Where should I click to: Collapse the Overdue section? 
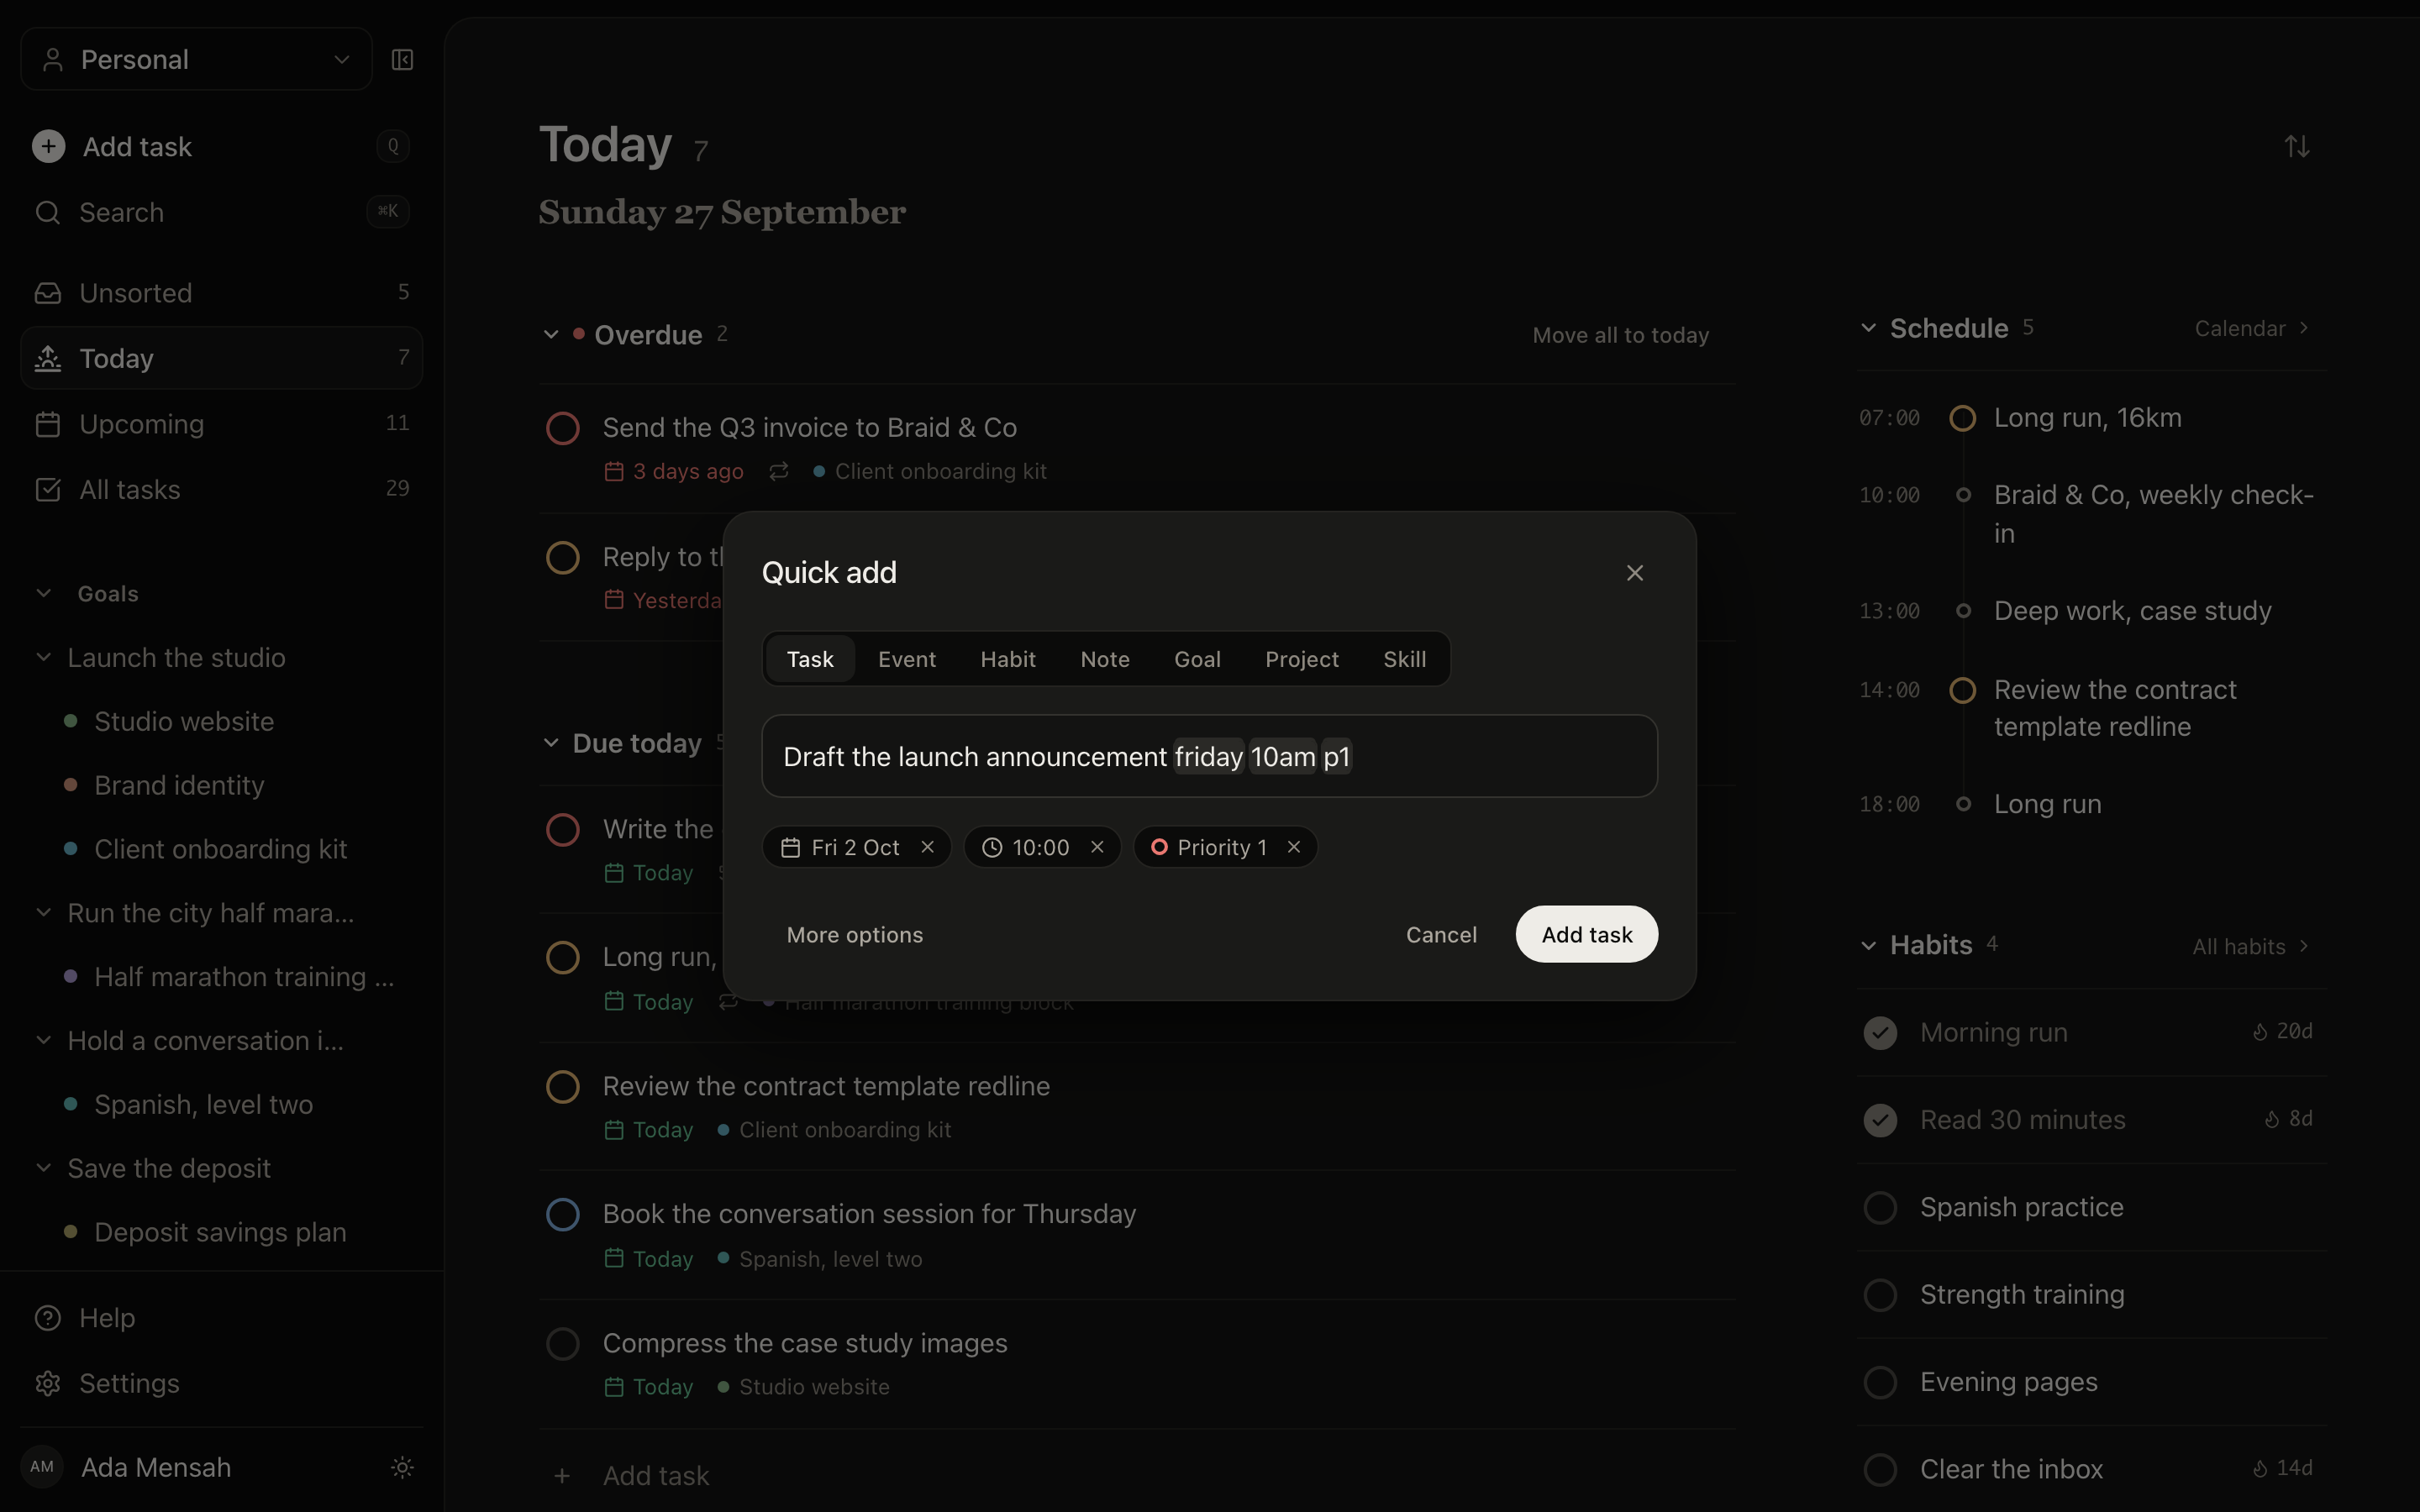tap(551, 334)
